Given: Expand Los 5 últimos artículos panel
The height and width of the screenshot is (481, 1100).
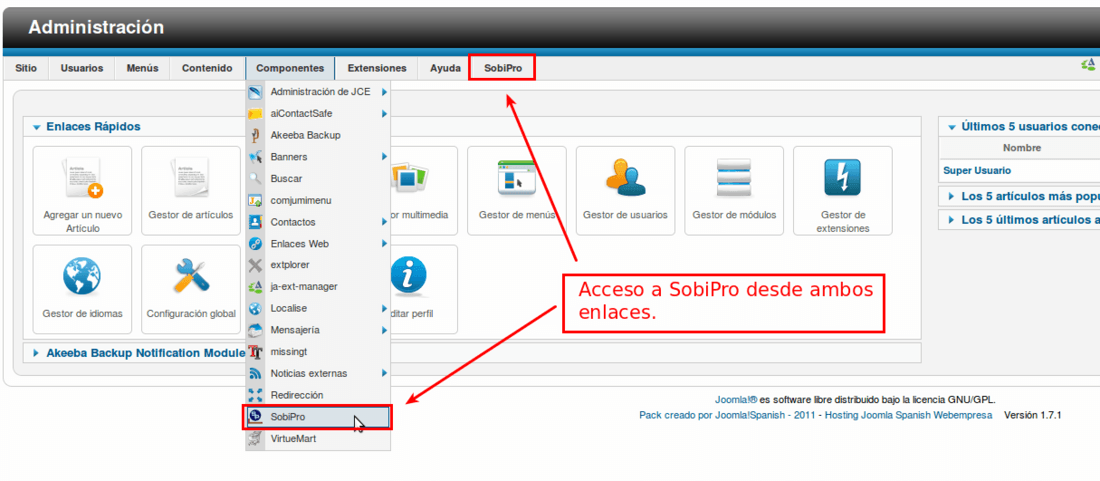Looking at the screenshot, I should point(951,220).
